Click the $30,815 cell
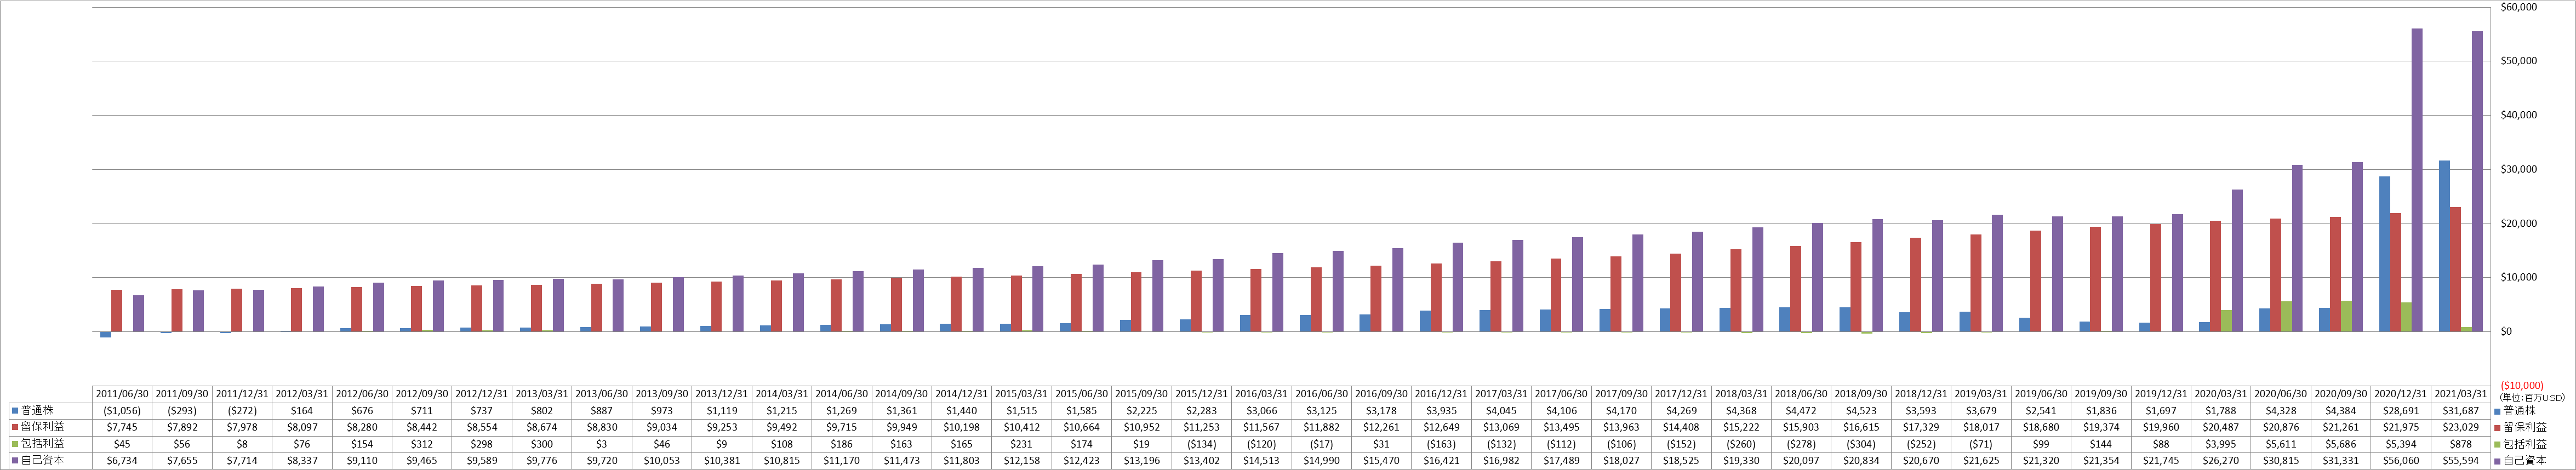This screenshot has height=470, width=2576. 2281,461
